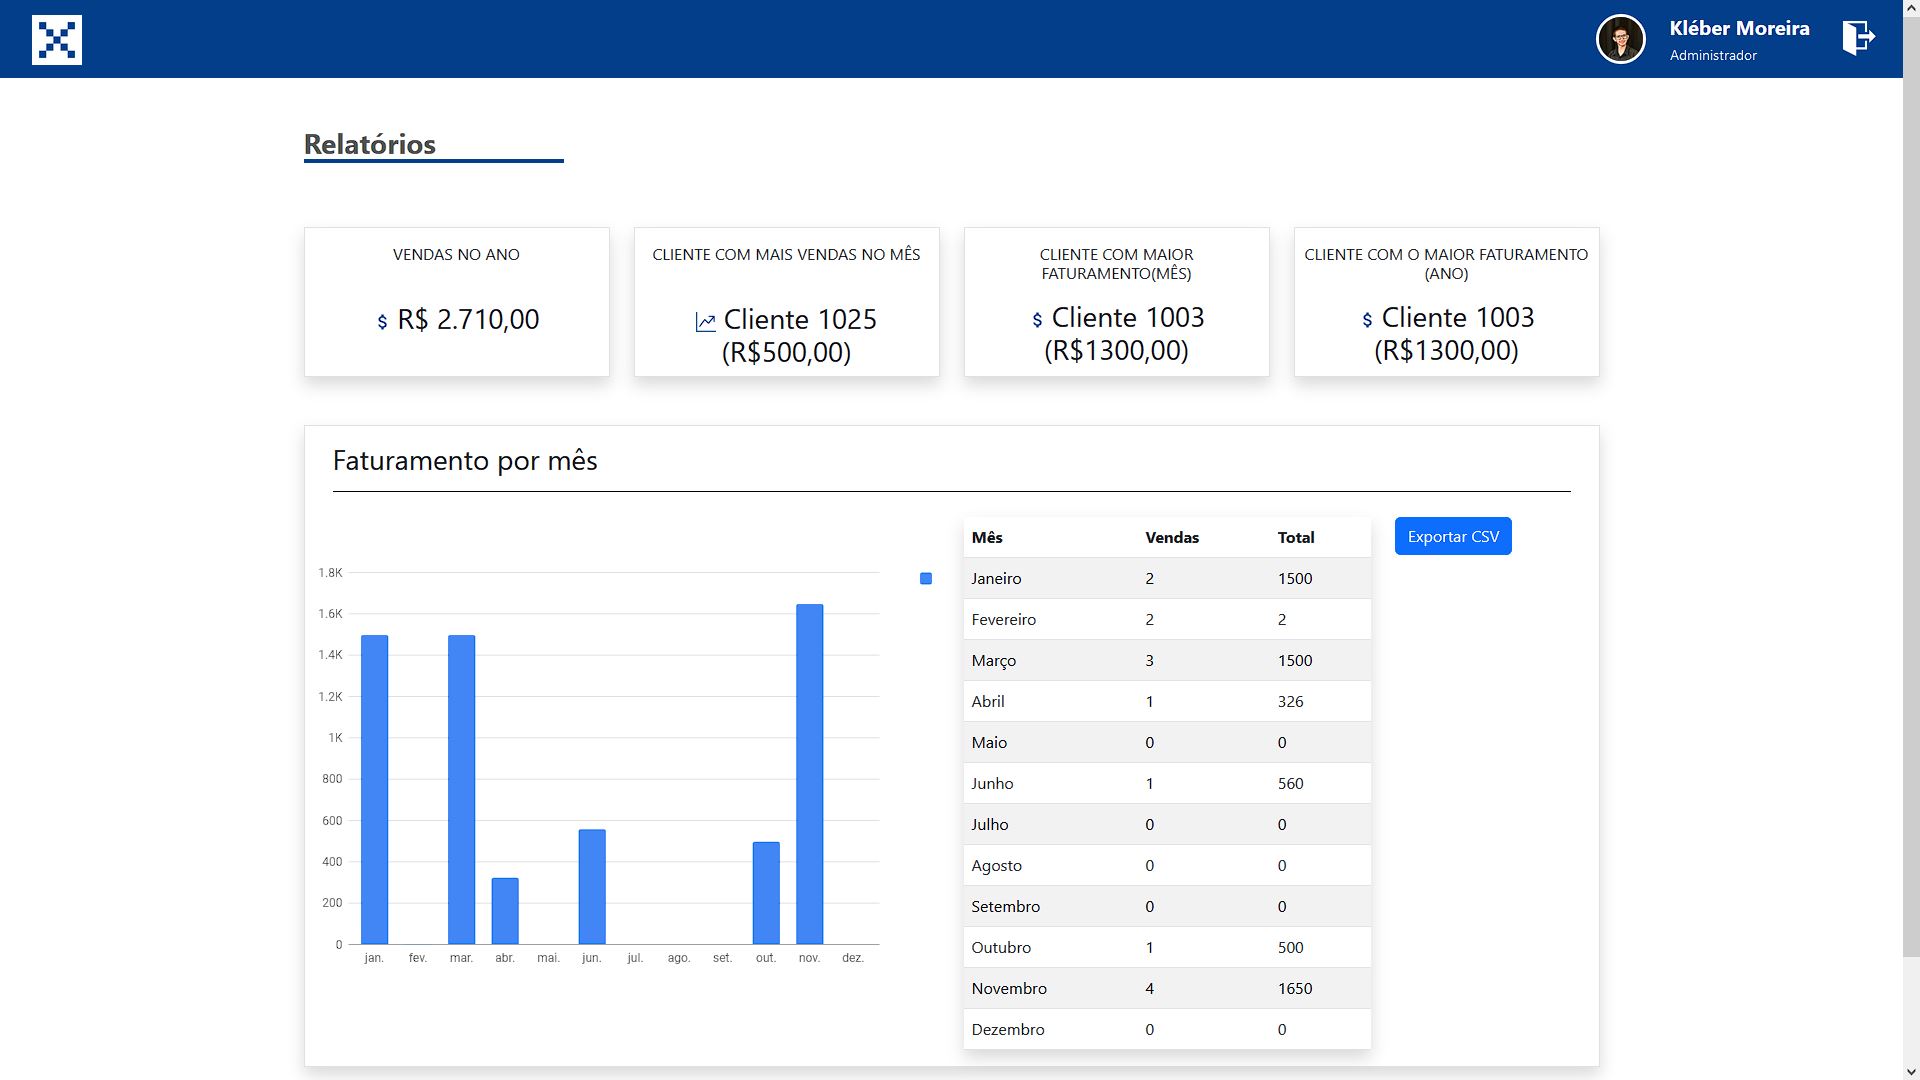Click the Vendas no Ano card
This screenshot has height=1080, width=1920.
pyautogui.click(x=456, y=302)
